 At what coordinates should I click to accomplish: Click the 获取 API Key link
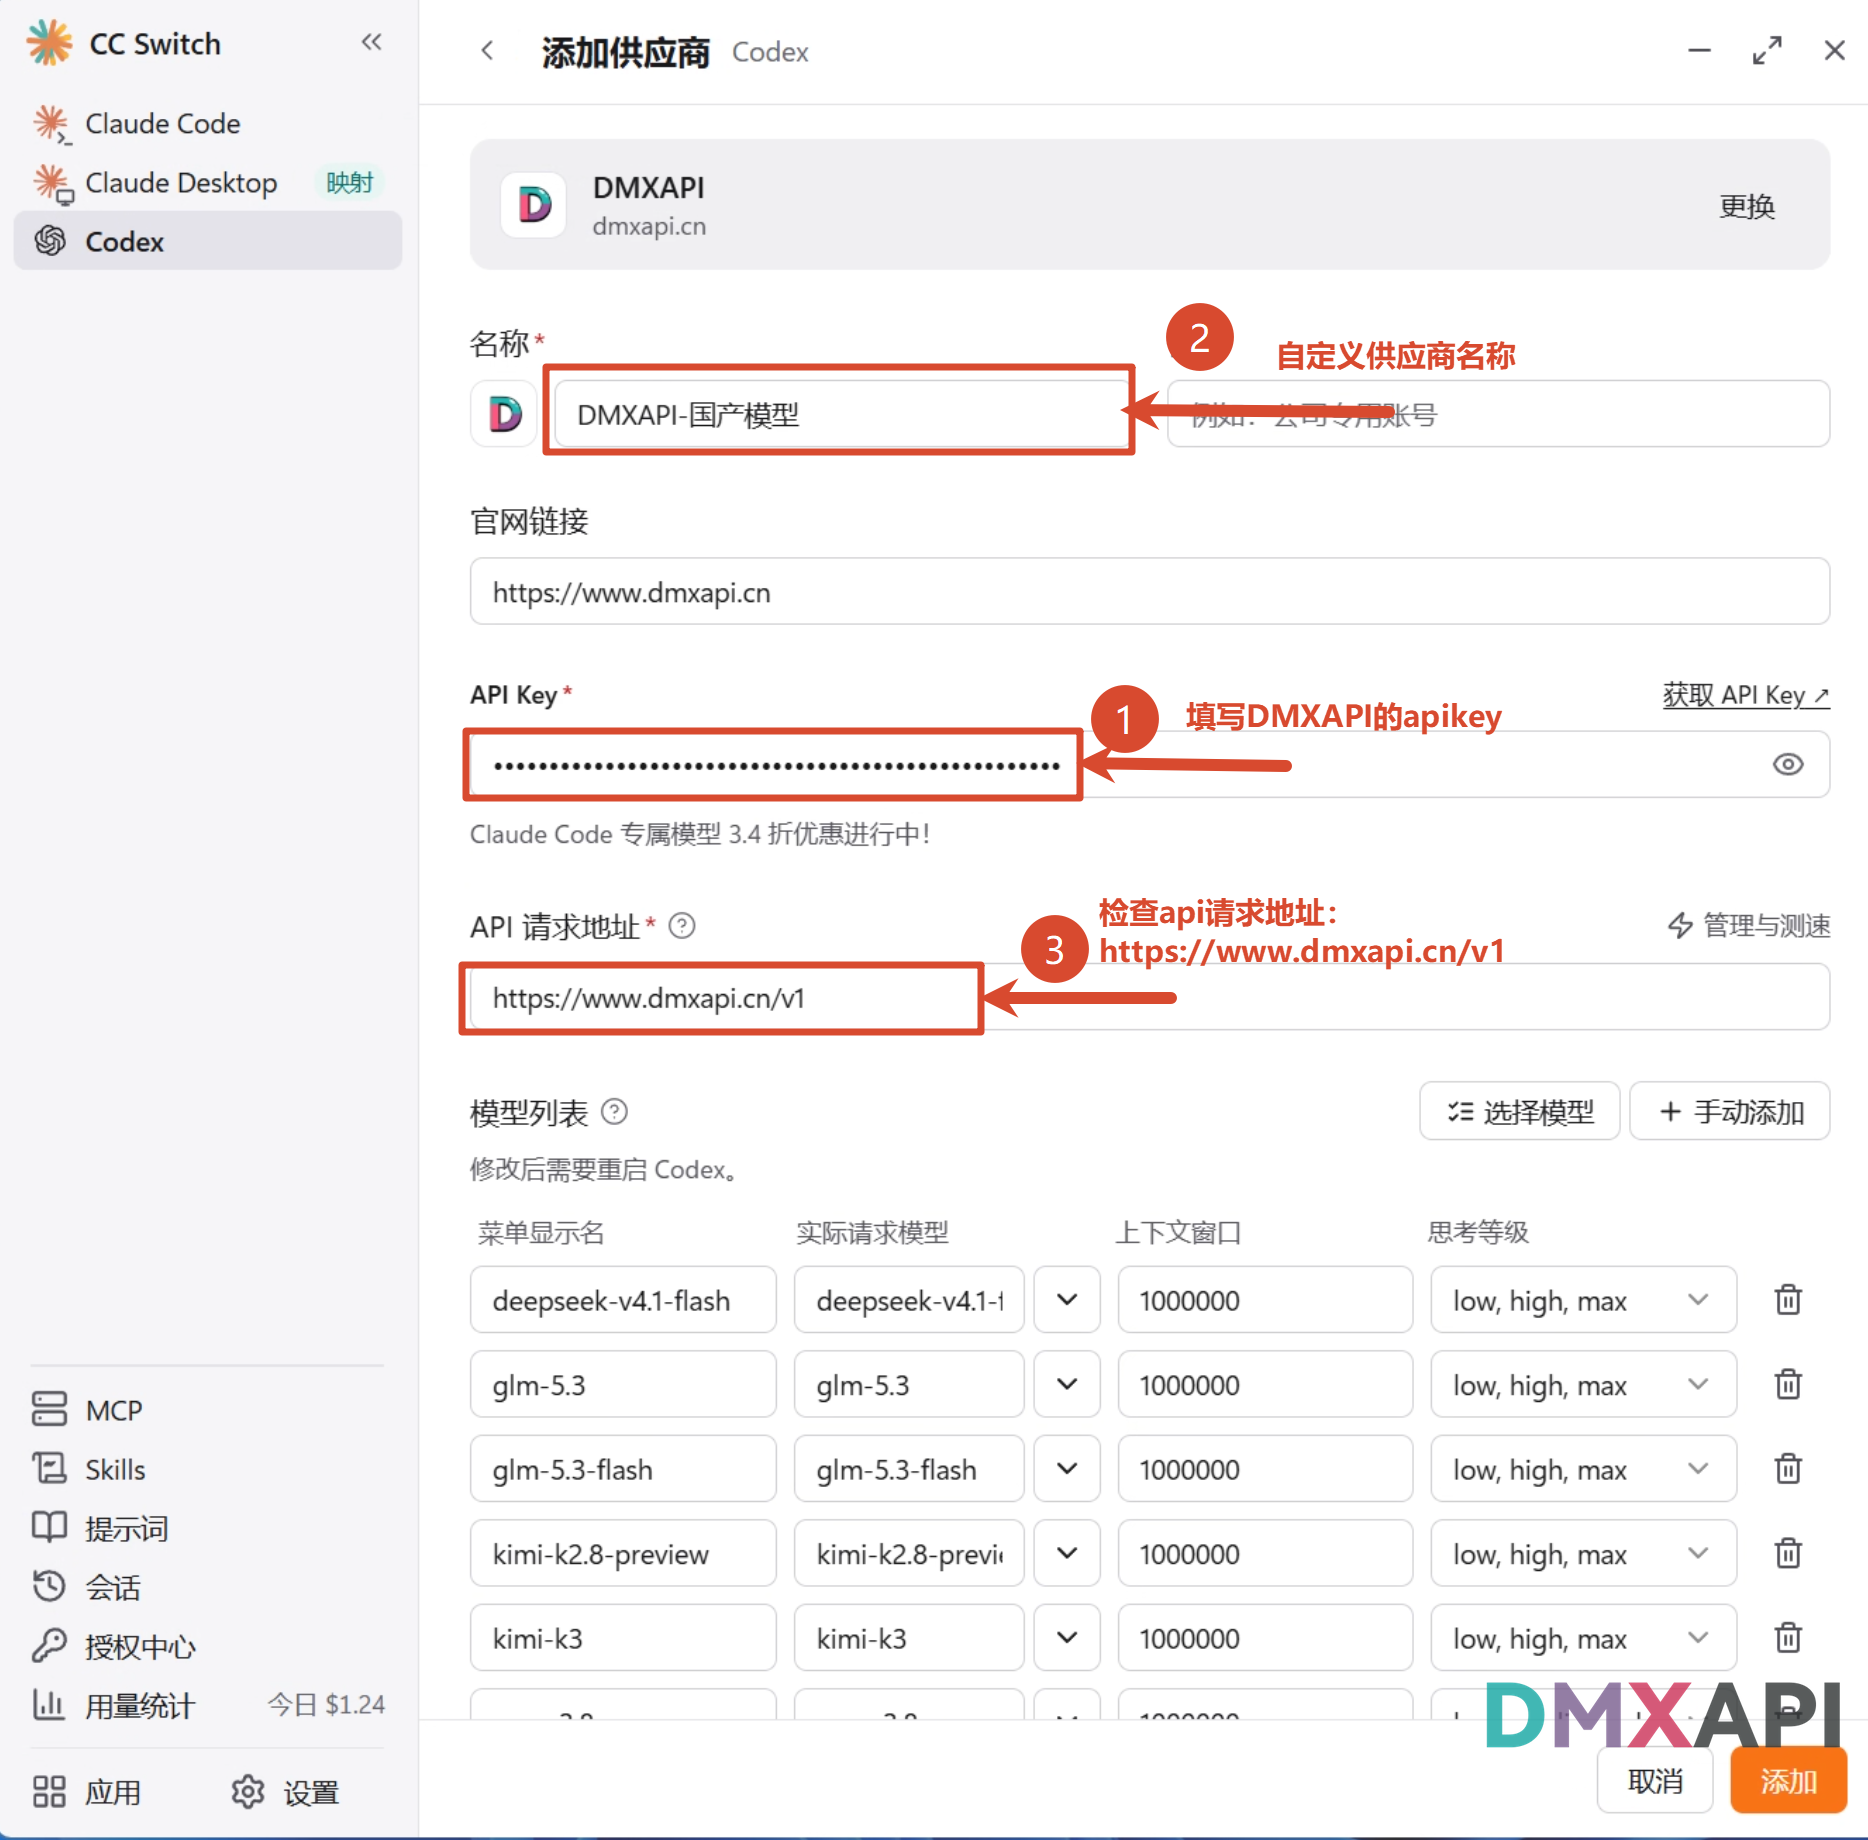1745,694
